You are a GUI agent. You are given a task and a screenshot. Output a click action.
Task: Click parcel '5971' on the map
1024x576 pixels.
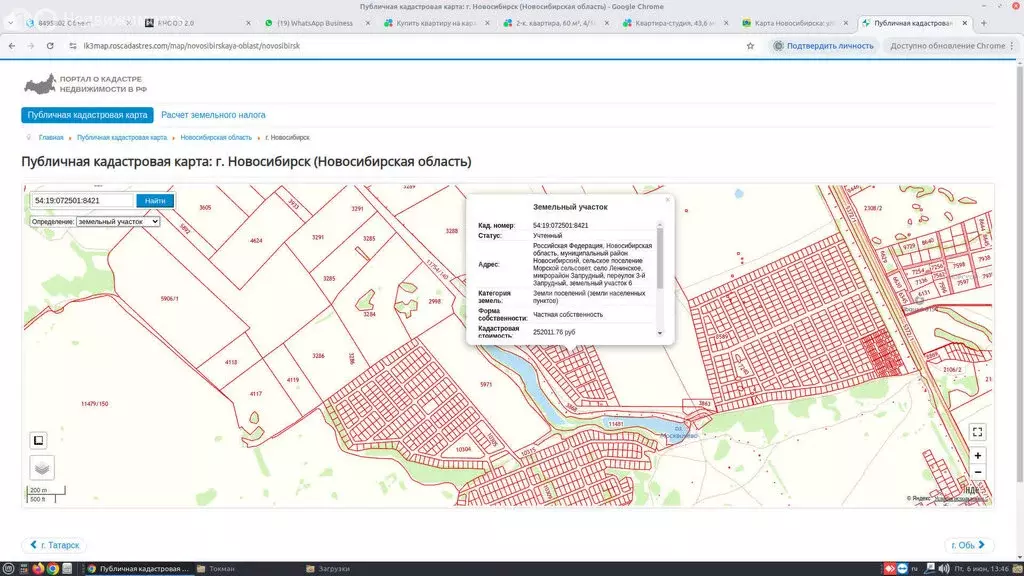coord(486,385)
